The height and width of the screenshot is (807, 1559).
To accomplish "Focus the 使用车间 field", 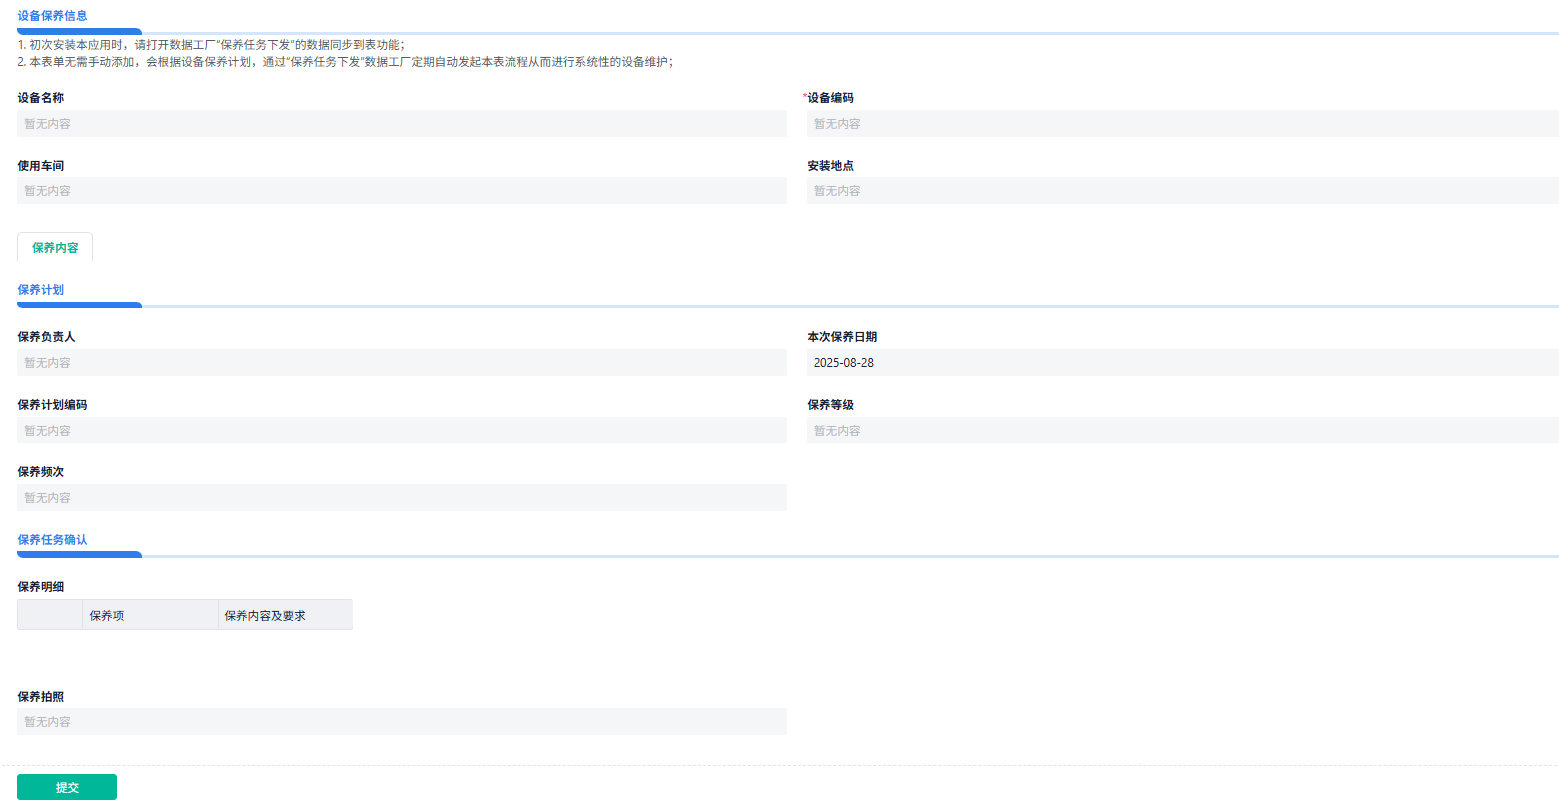I will [402, 191].
